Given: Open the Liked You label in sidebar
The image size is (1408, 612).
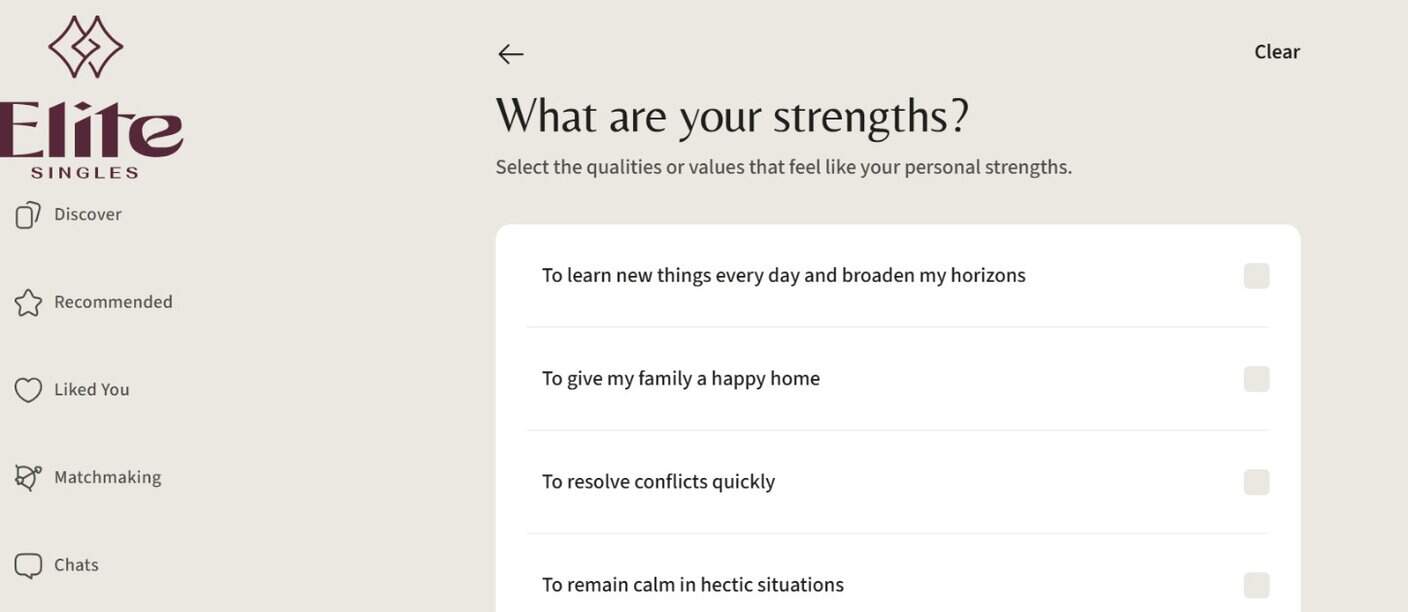Looking at the screenshot, I should [x=92, y=390].
